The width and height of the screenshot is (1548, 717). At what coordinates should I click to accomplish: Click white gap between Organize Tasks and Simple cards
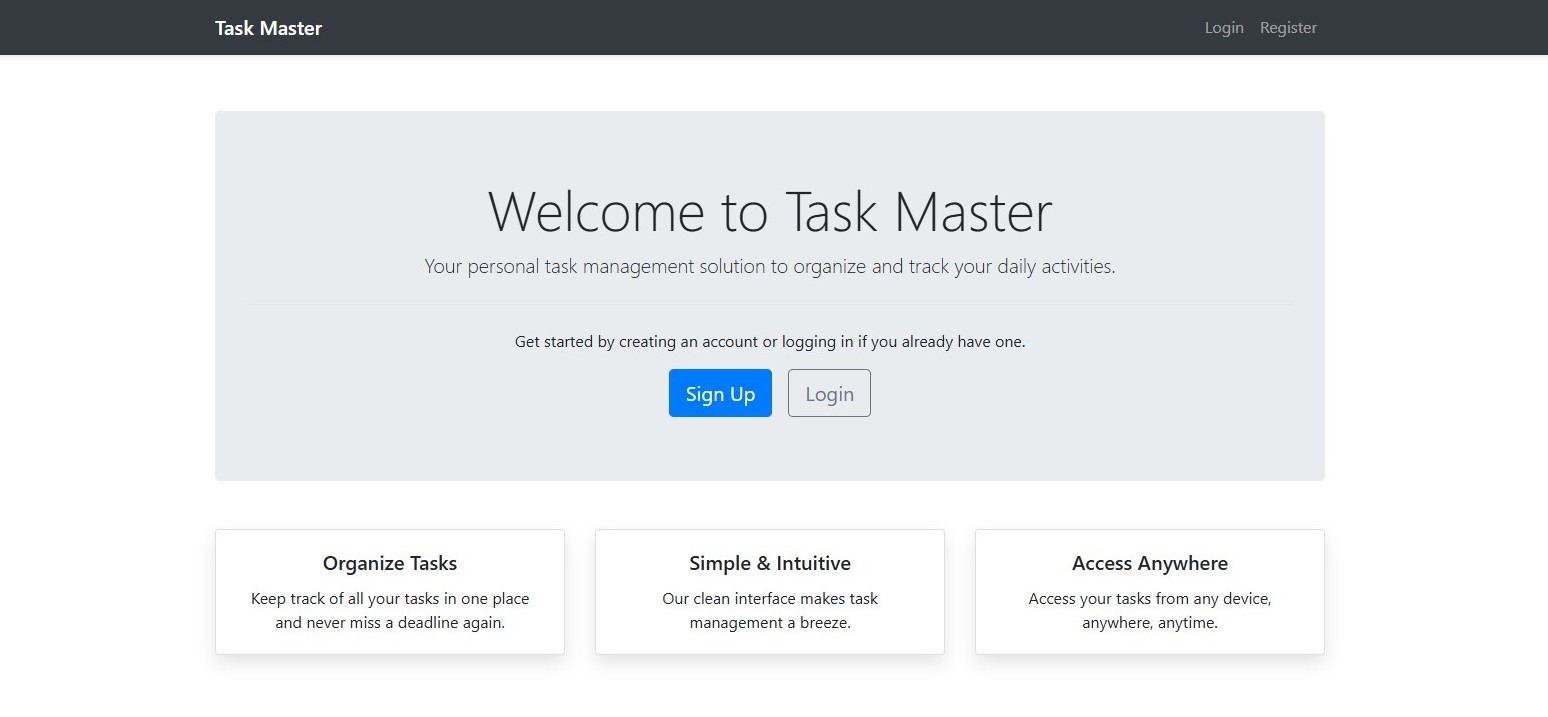tap(580, 592)
